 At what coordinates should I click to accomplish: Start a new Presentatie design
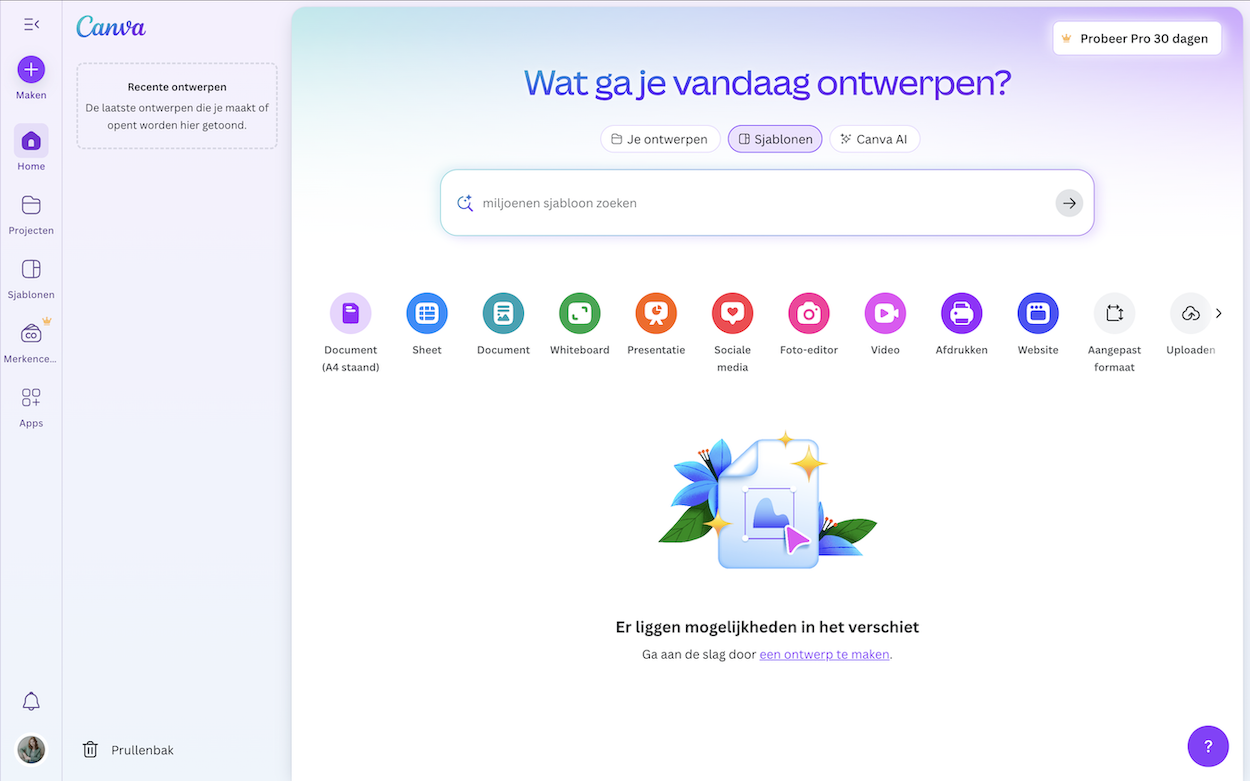(x=656, y=314)
